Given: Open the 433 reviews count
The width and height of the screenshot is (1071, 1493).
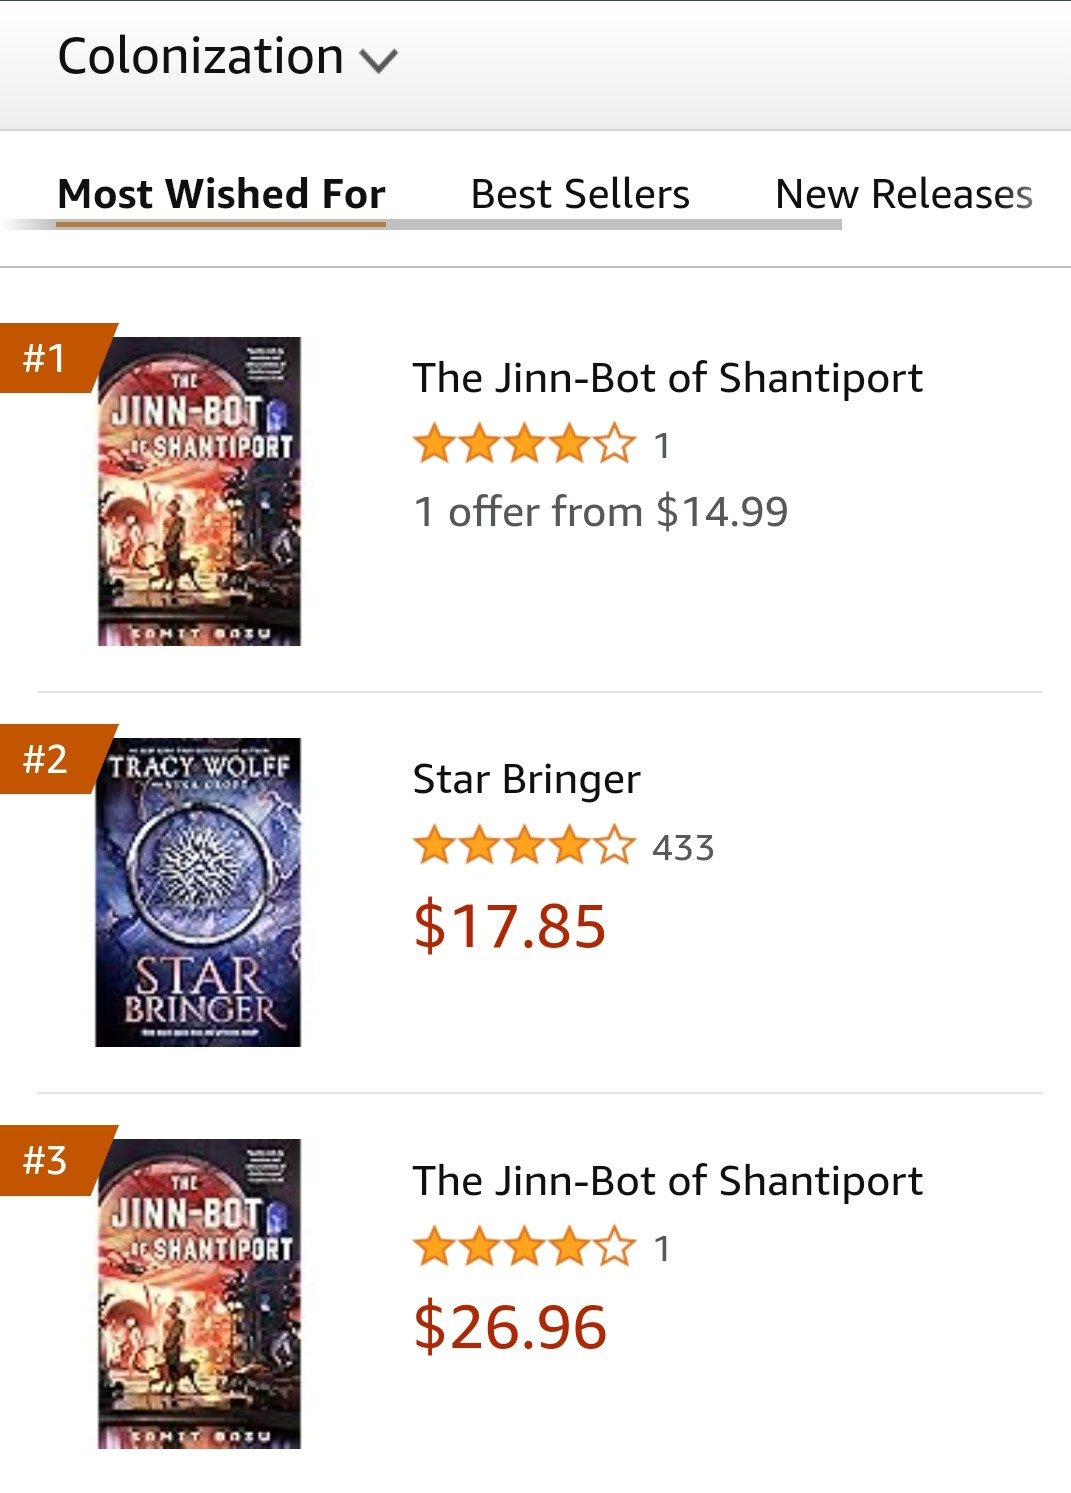Looking at the screenshot, I should coord(683,848).
